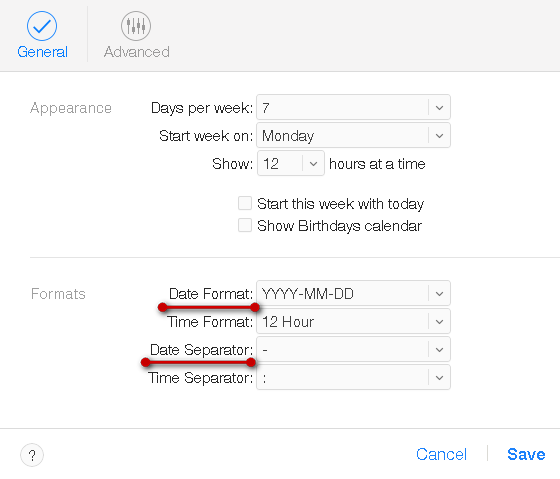Open the Time Format 12 Hour dropdown
560x479 pixels.
click(x=353, y=321)
